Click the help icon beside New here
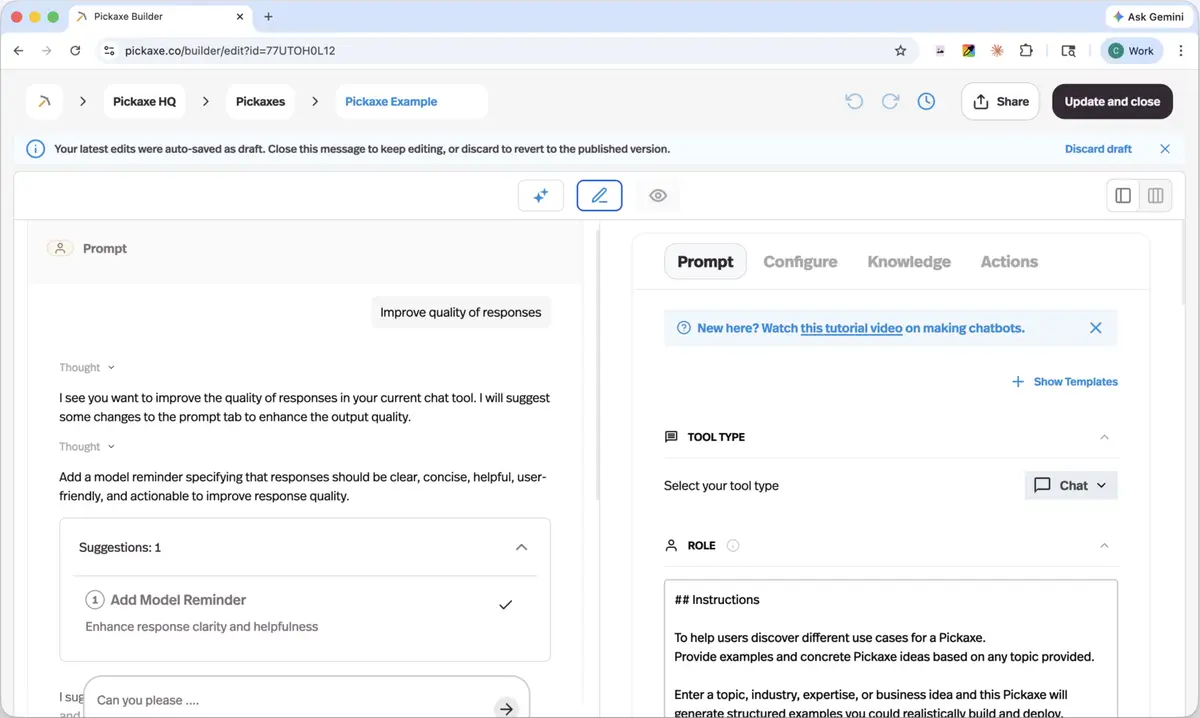The image size is (1200, 718). pos(684,328)
